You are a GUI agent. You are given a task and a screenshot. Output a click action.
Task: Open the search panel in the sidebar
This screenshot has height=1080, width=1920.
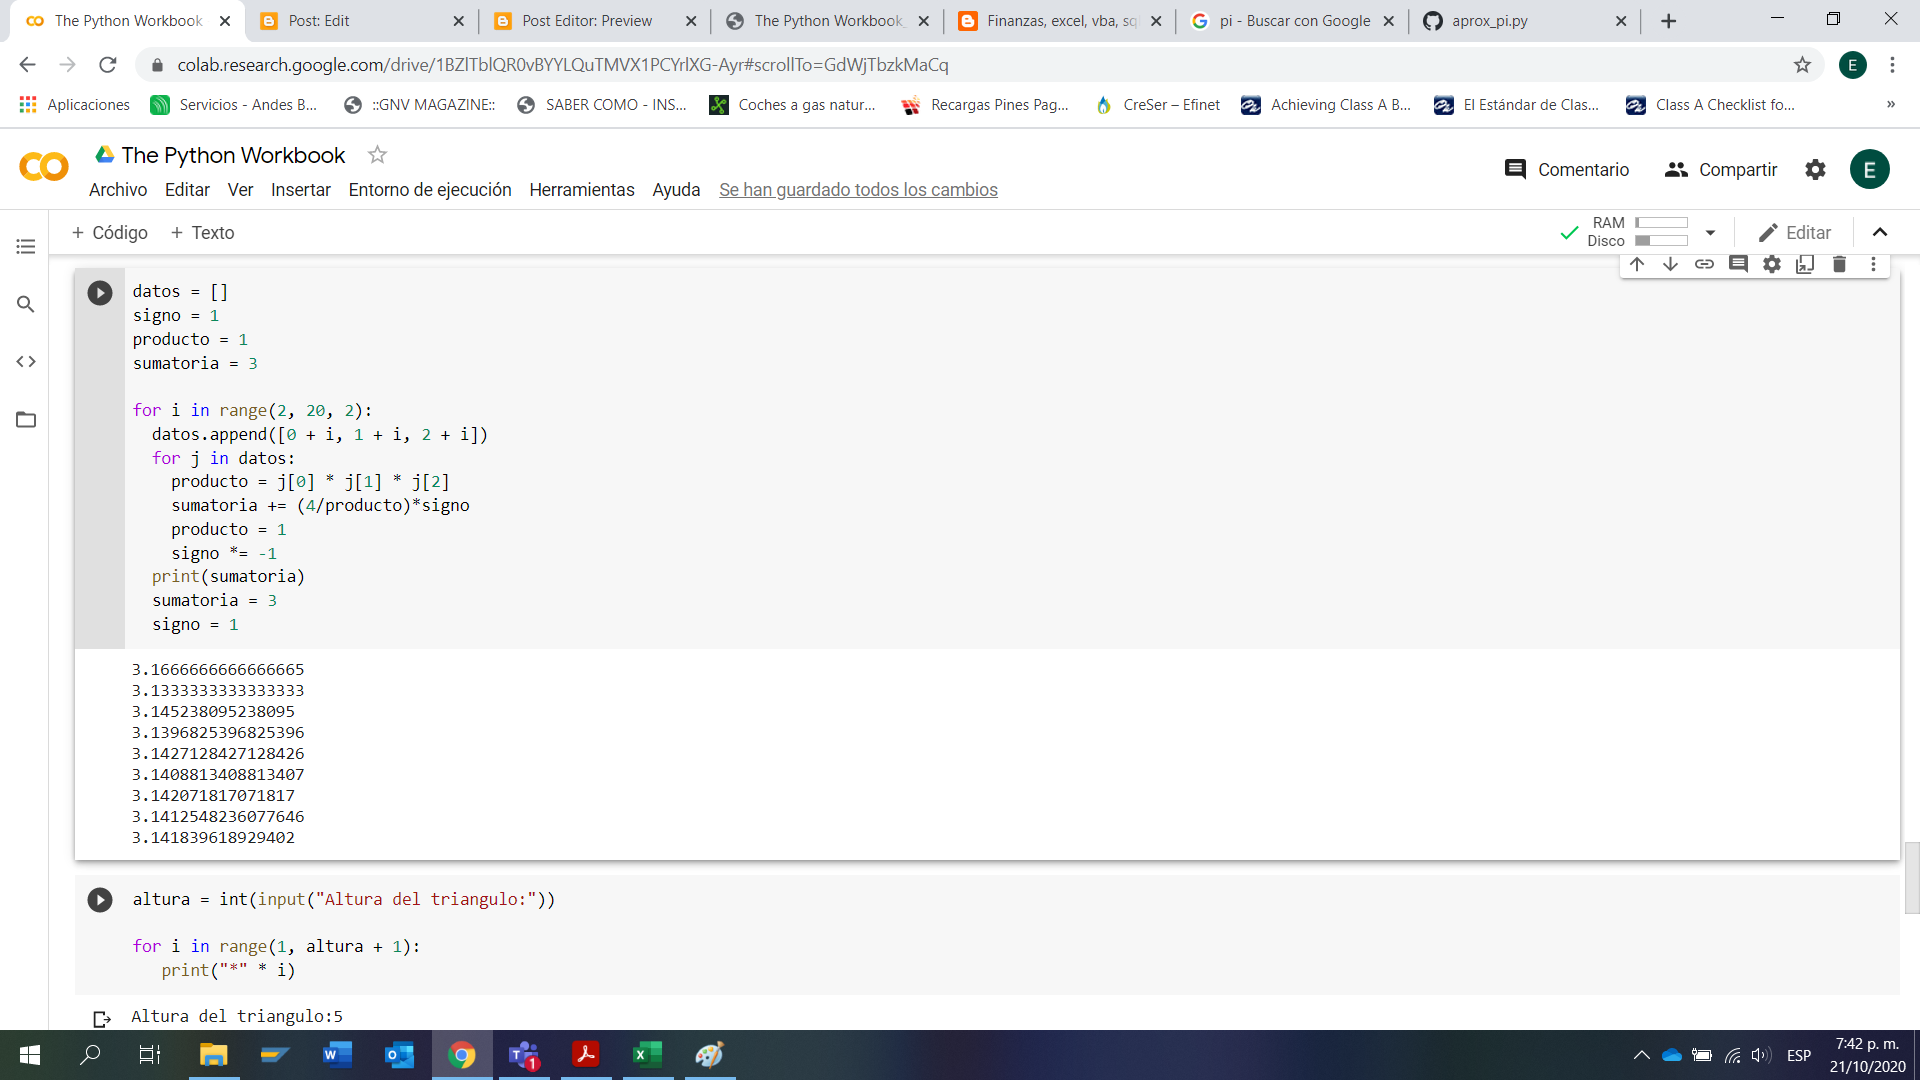[25, 304]
